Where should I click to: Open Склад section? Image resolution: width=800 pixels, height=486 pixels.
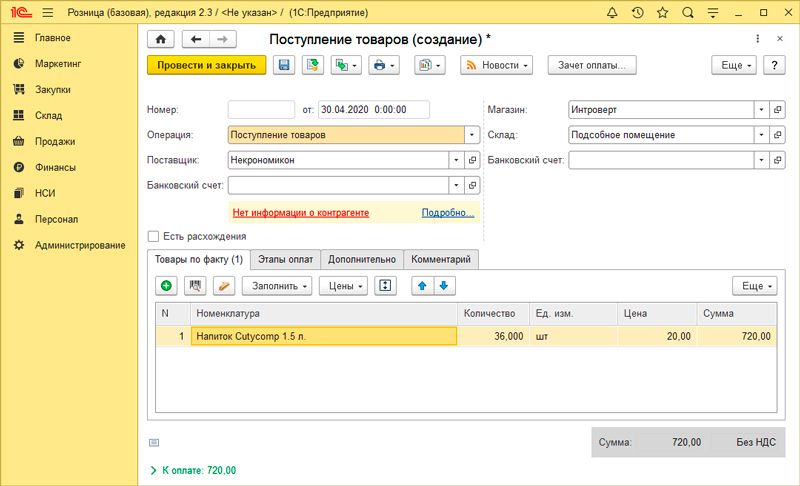pyautogui.click(x=48, y=116)
